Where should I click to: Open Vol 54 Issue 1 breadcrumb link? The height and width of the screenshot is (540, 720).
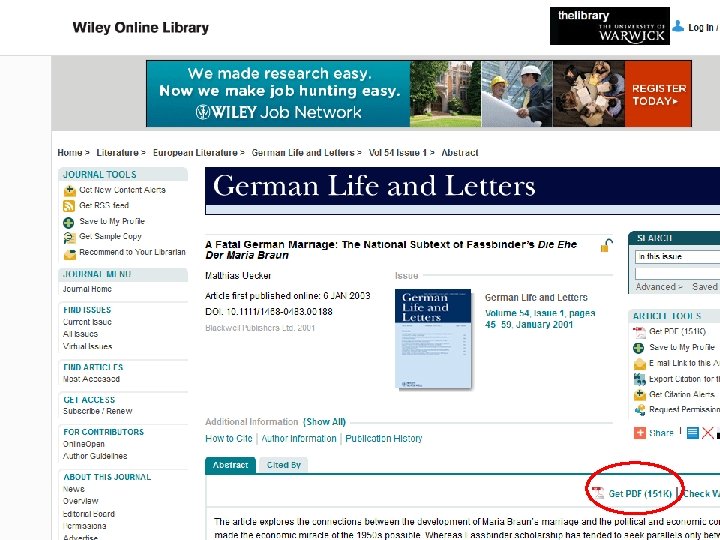pos(398,153)
